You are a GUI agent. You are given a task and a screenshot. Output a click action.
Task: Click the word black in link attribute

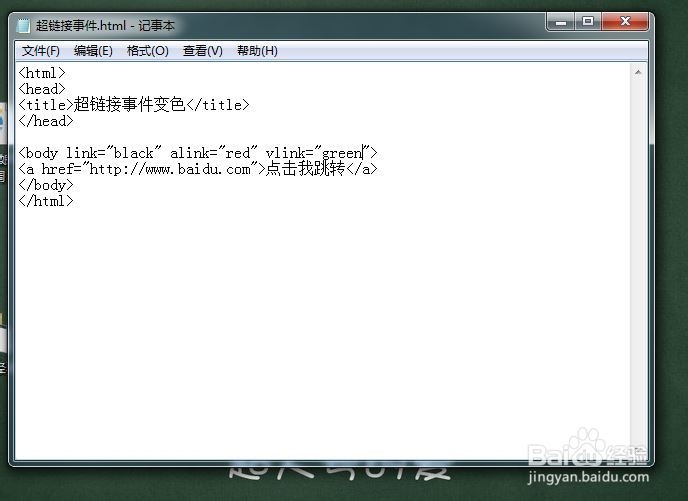133,153
